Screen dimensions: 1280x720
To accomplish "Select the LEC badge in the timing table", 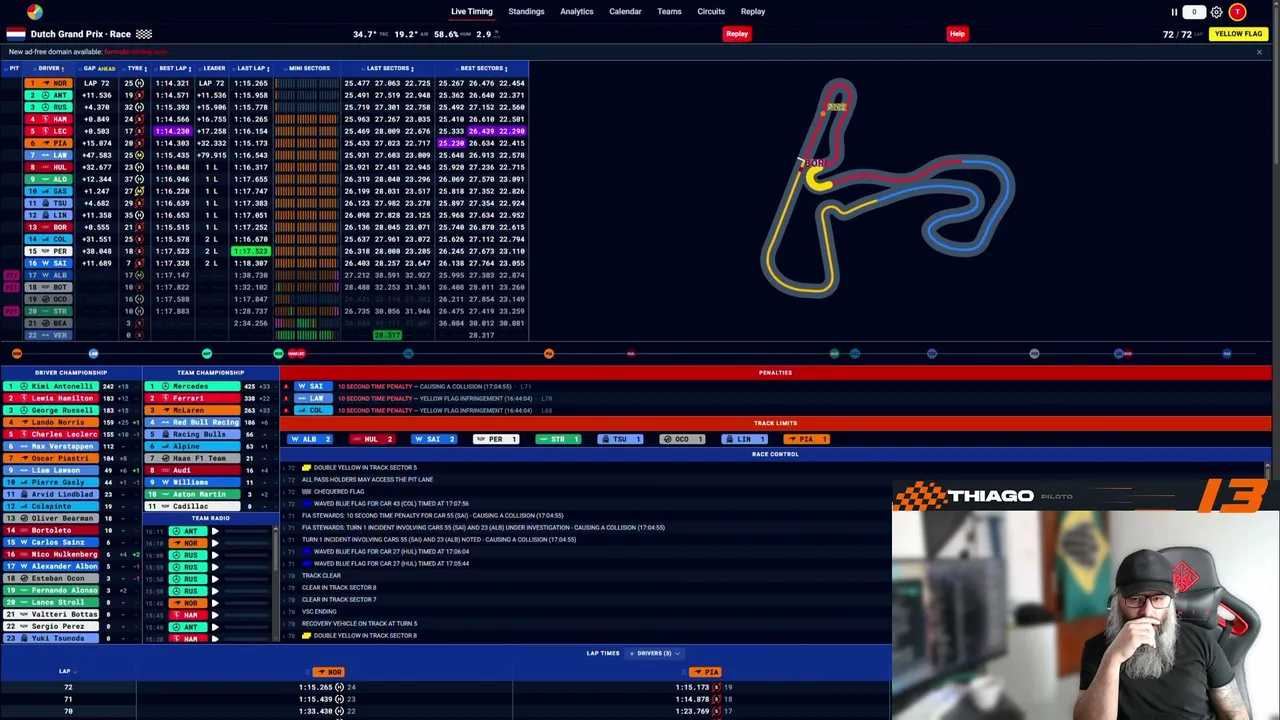I will click(x=49, y=131).
